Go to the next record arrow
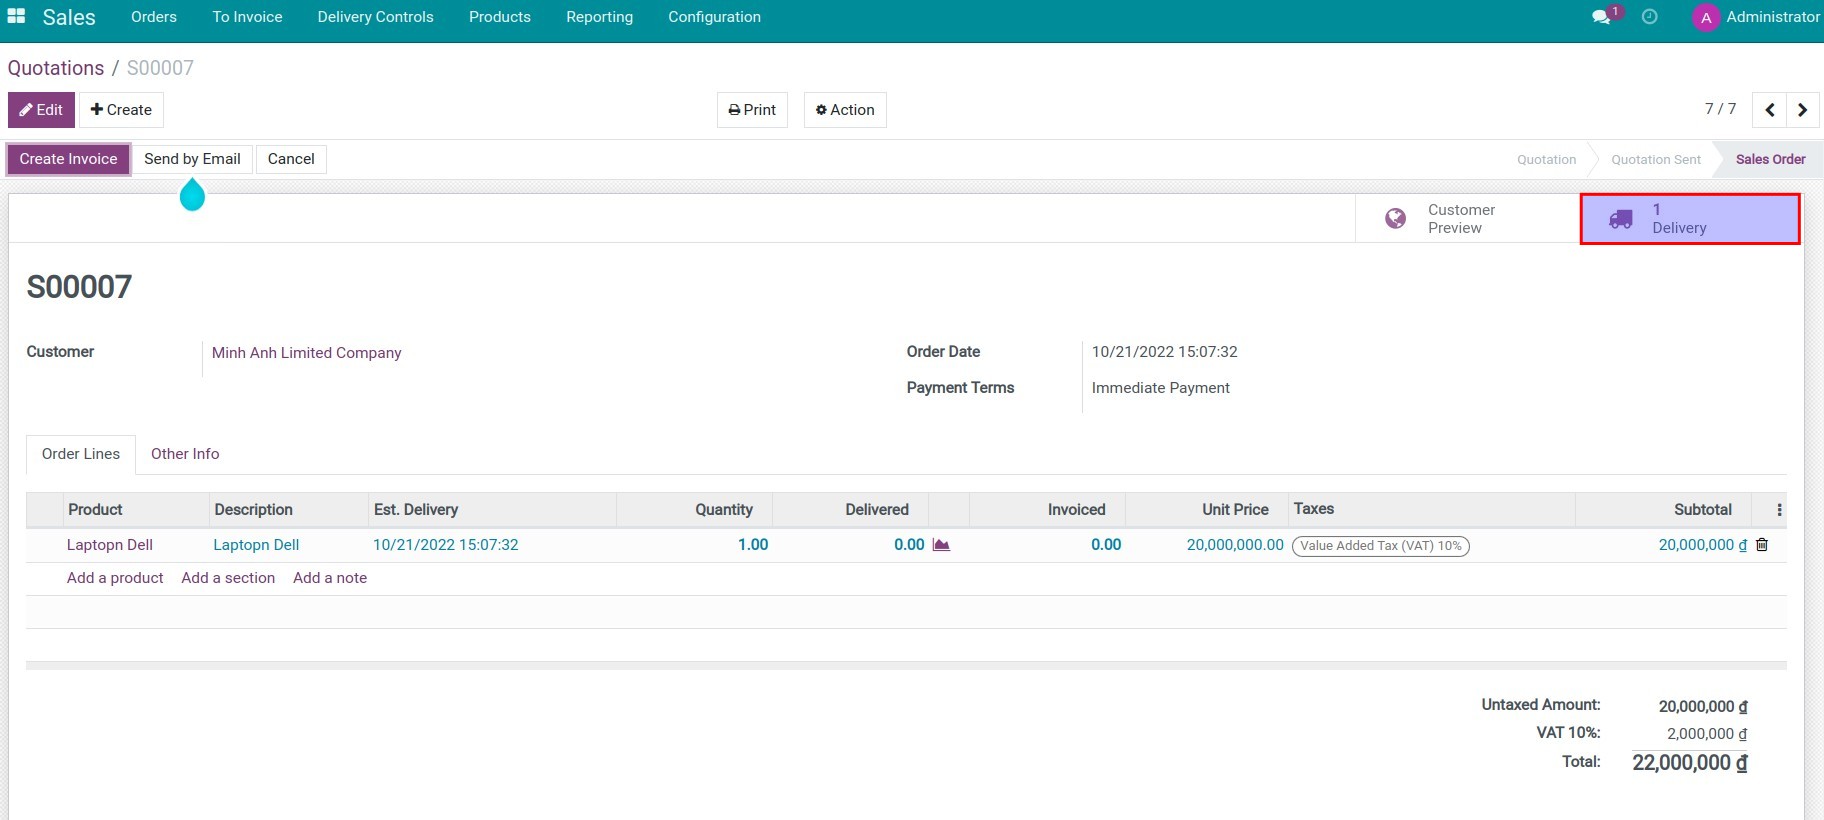The width and height of the screenshot is (1824, 820). (1802, 110)
